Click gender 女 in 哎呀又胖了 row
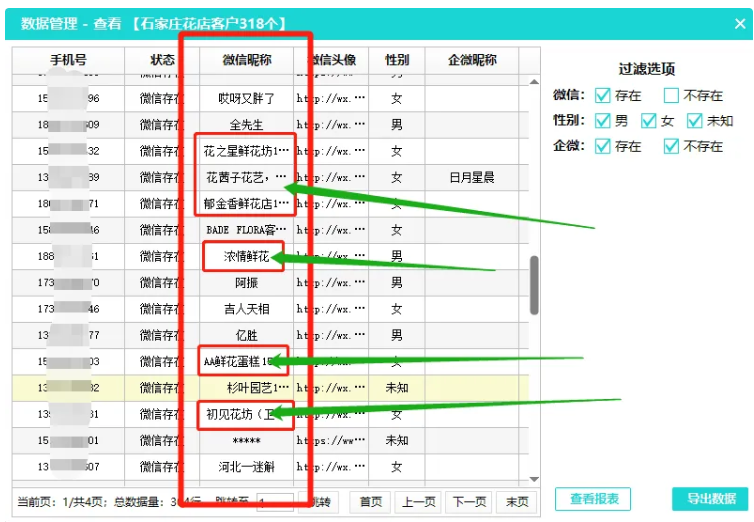Screen dimensions: 754x522 pos(397,99)
